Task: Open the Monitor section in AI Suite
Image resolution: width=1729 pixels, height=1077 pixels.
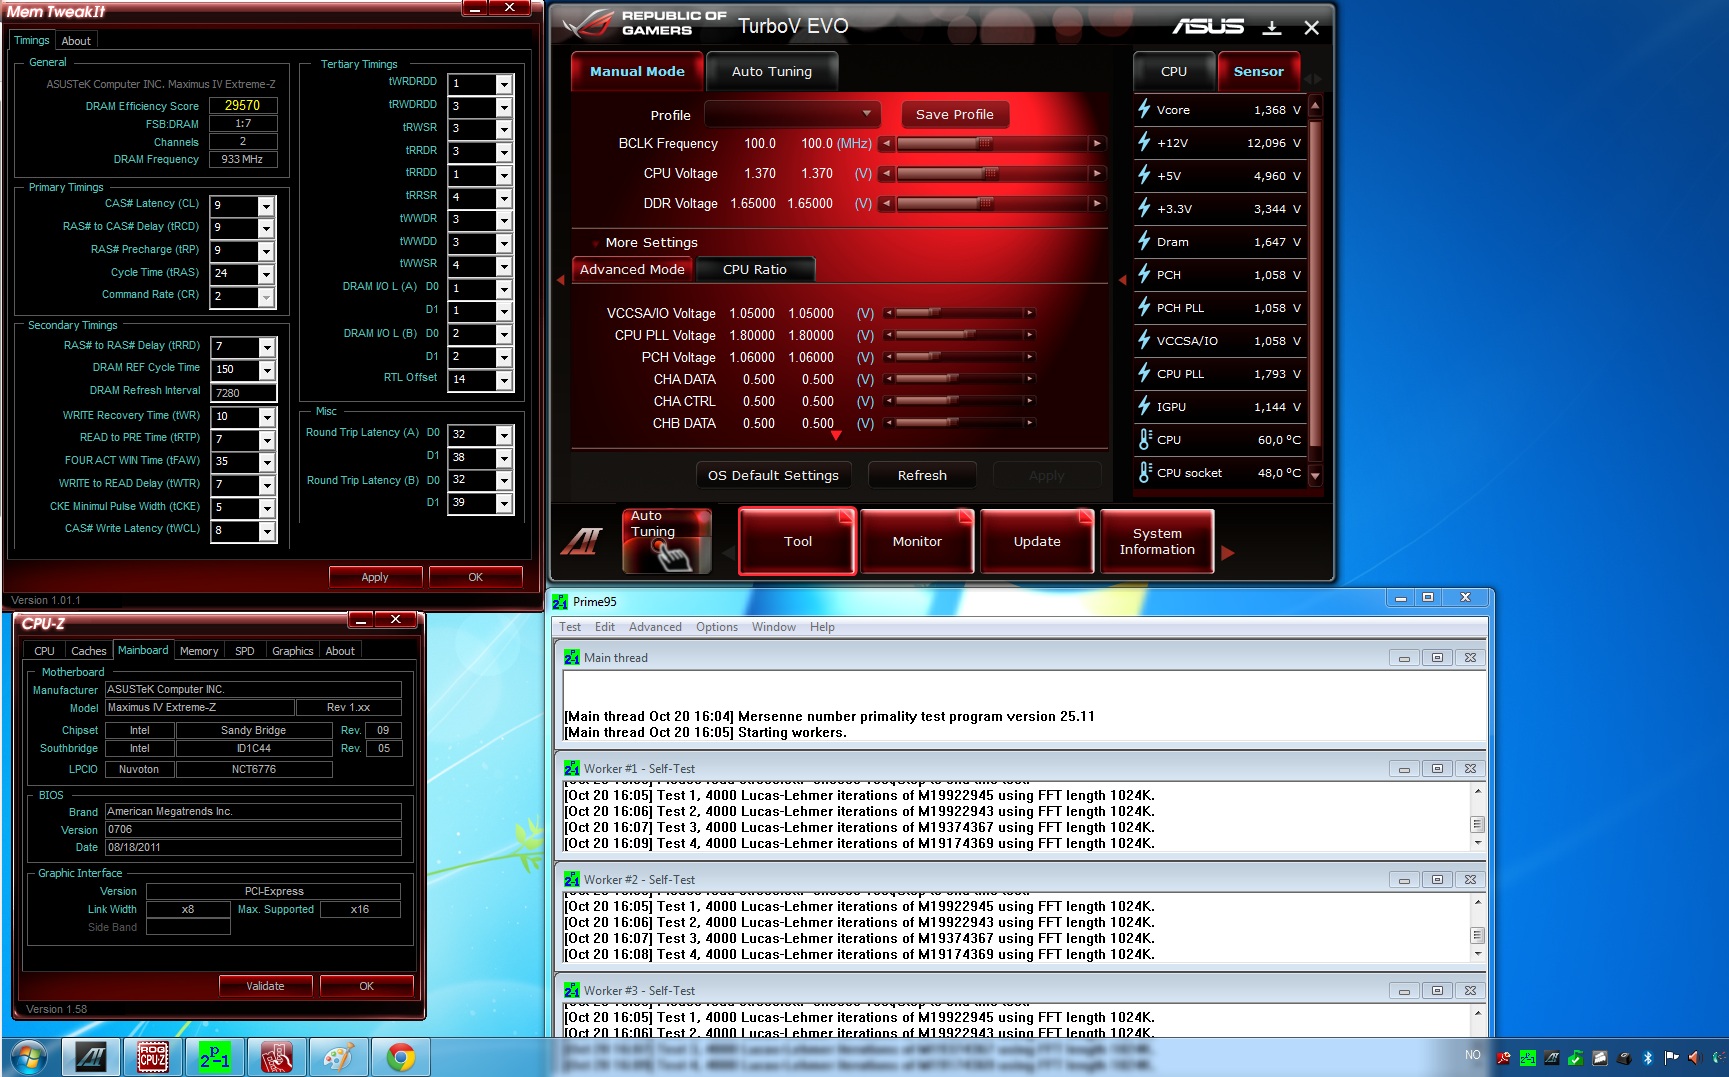Action: point(917,541)
